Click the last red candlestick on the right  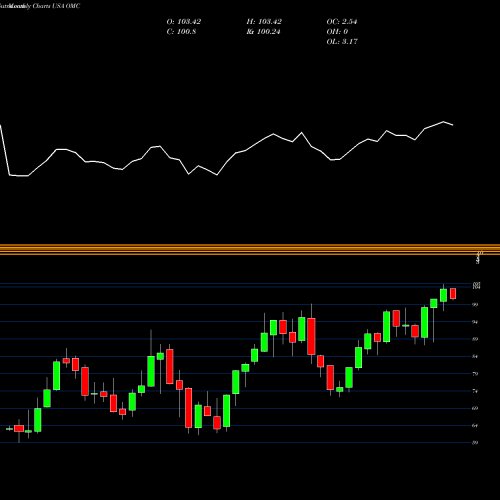point(453,294)
